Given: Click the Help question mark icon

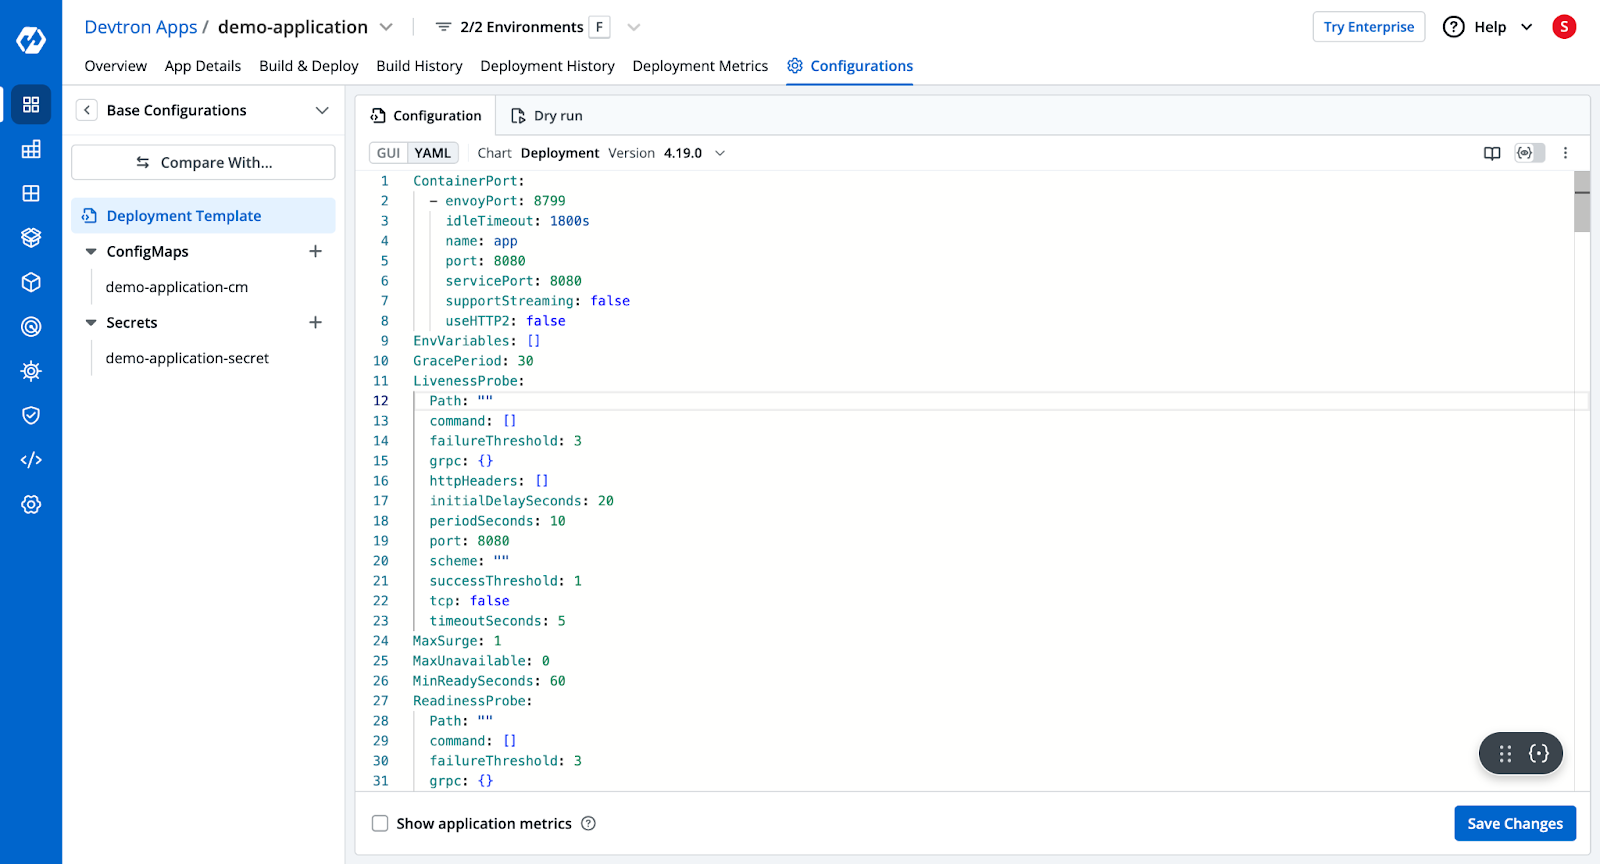Looking at the screenshot, I should tap(1454, 27).
